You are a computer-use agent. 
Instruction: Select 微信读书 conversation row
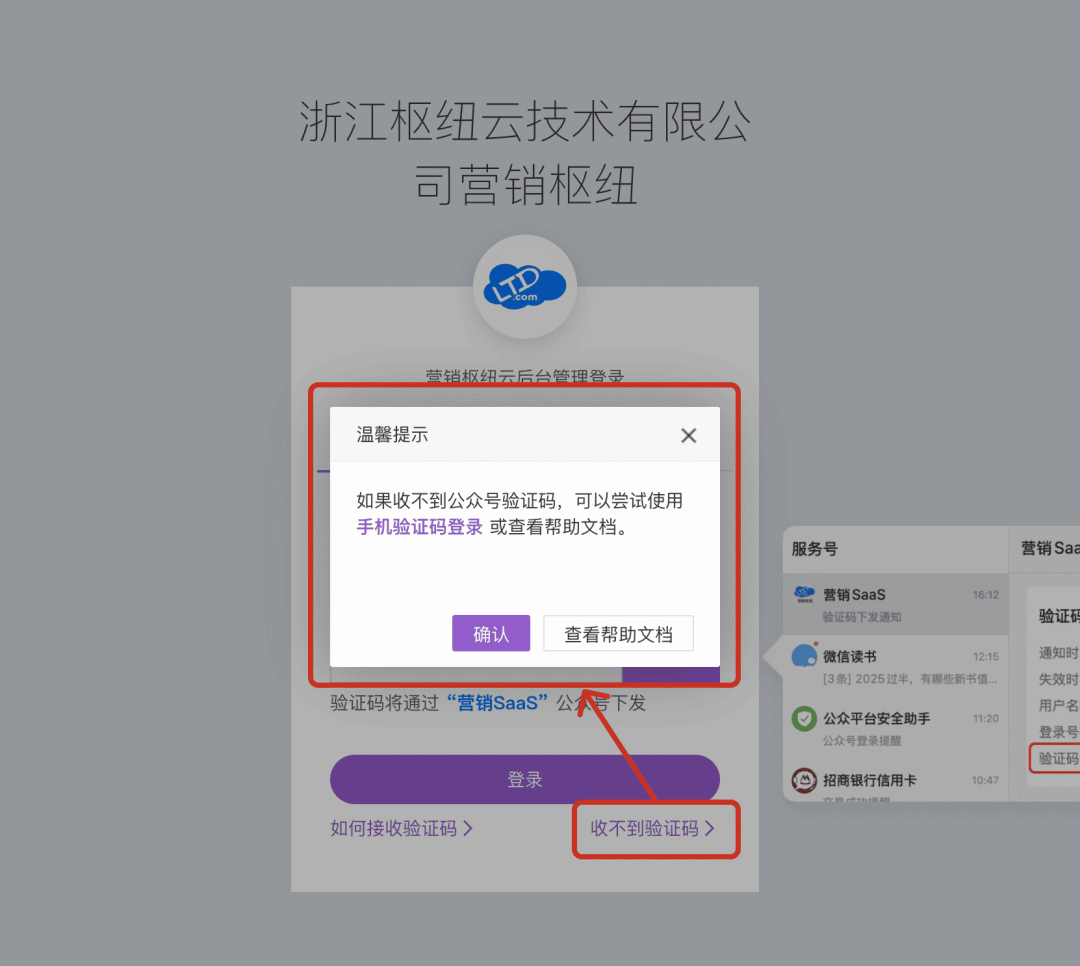coord(895,666)
